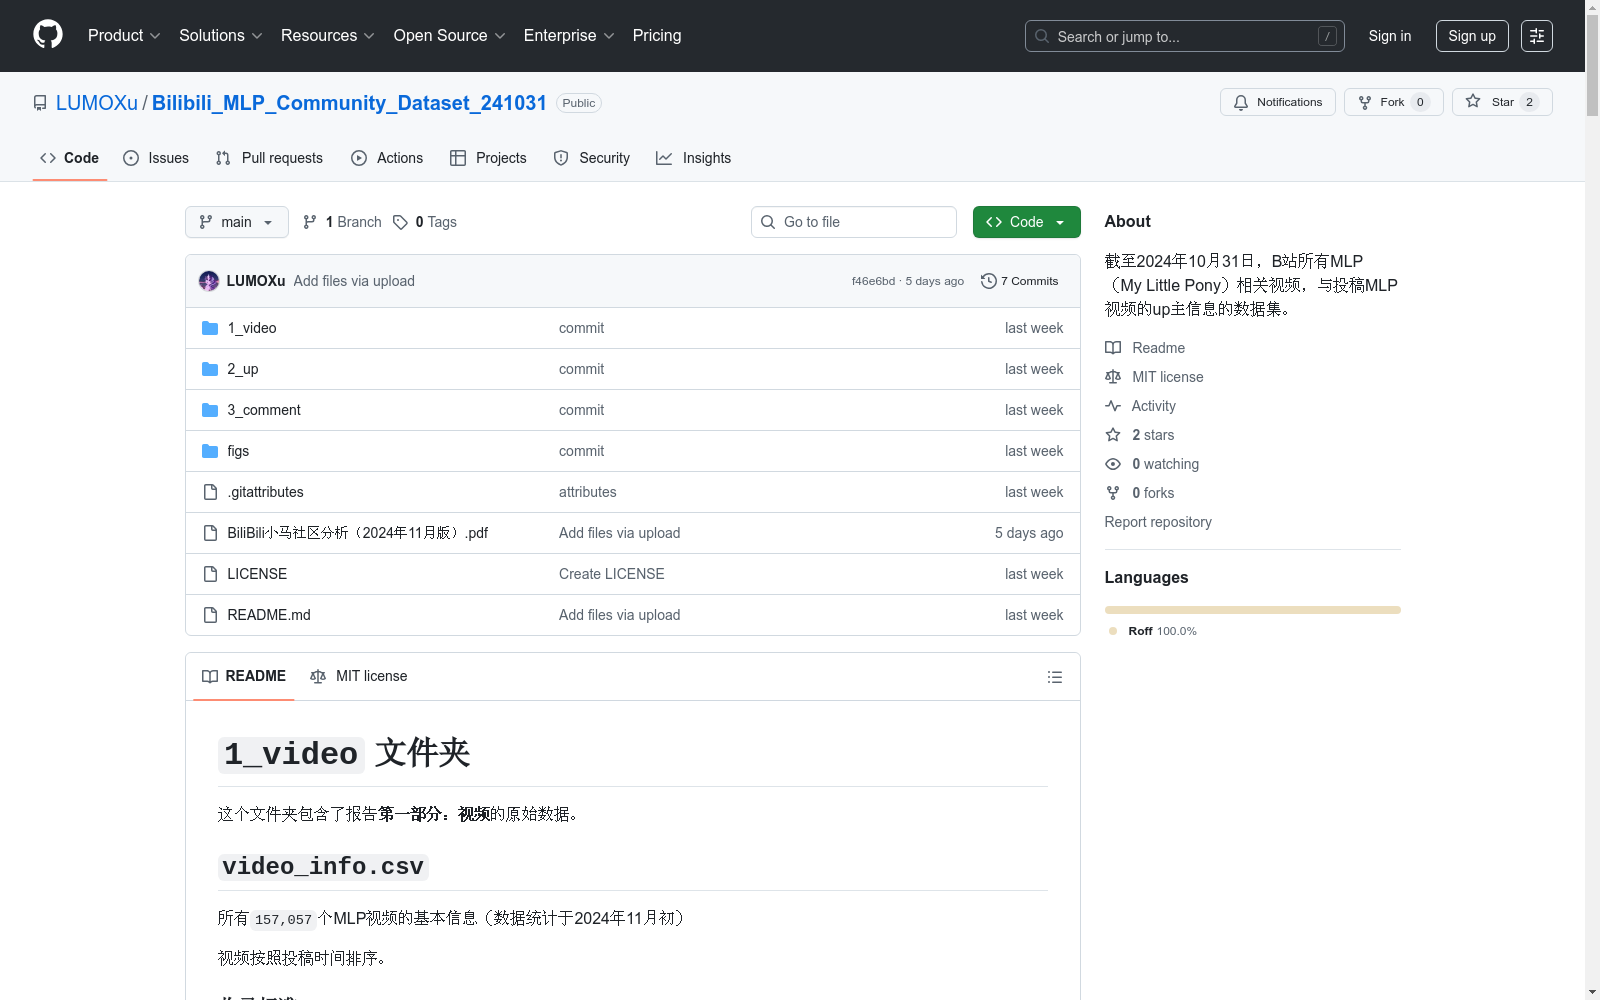1600x1000 pixels.
Task: Switch to the Projects tab
Action: 488,158
